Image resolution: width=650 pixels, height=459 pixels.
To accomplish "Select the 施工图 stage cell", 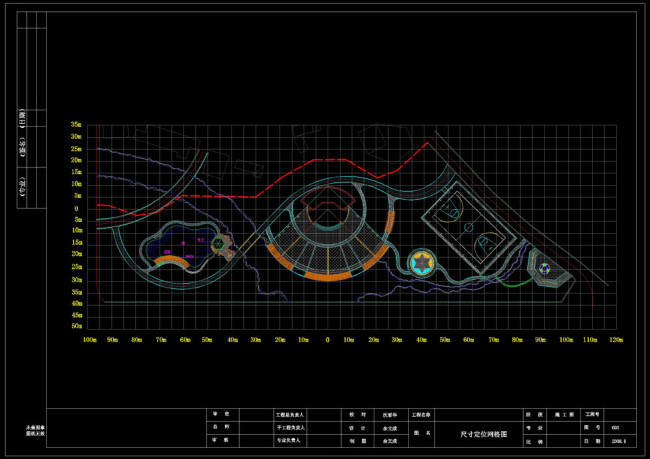I will click(564, 415).
